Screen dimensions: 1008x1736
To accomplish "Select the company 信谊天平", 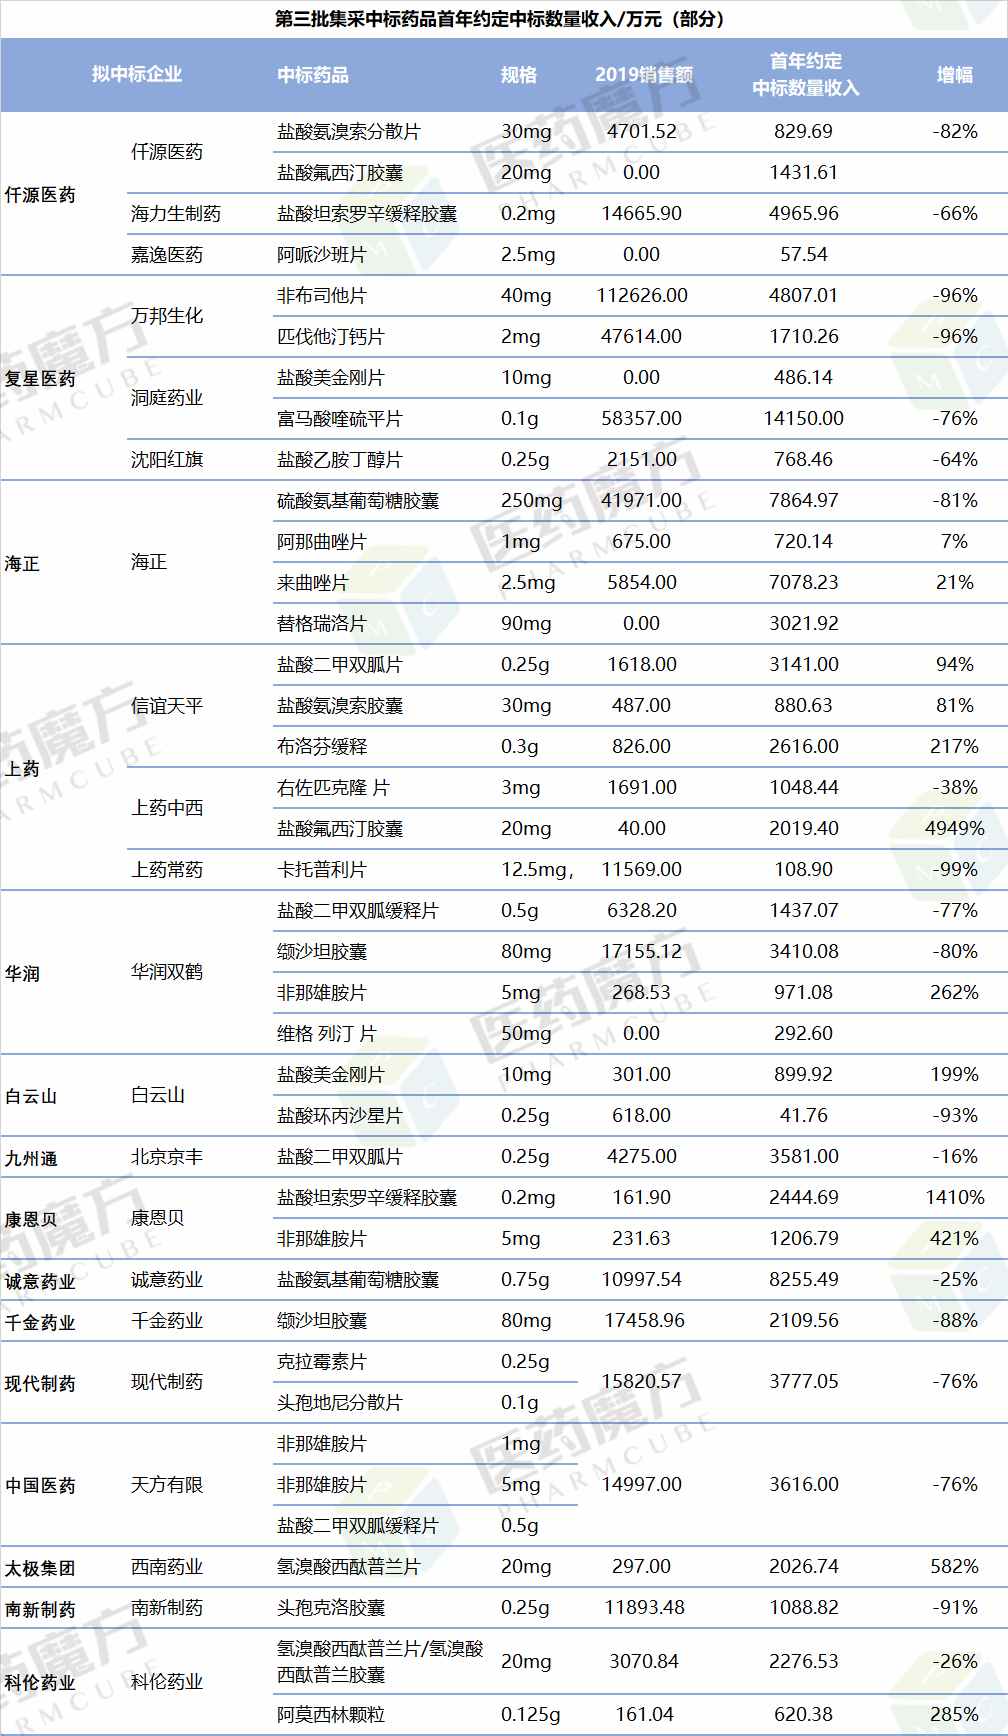I will [x=167, y=706].
